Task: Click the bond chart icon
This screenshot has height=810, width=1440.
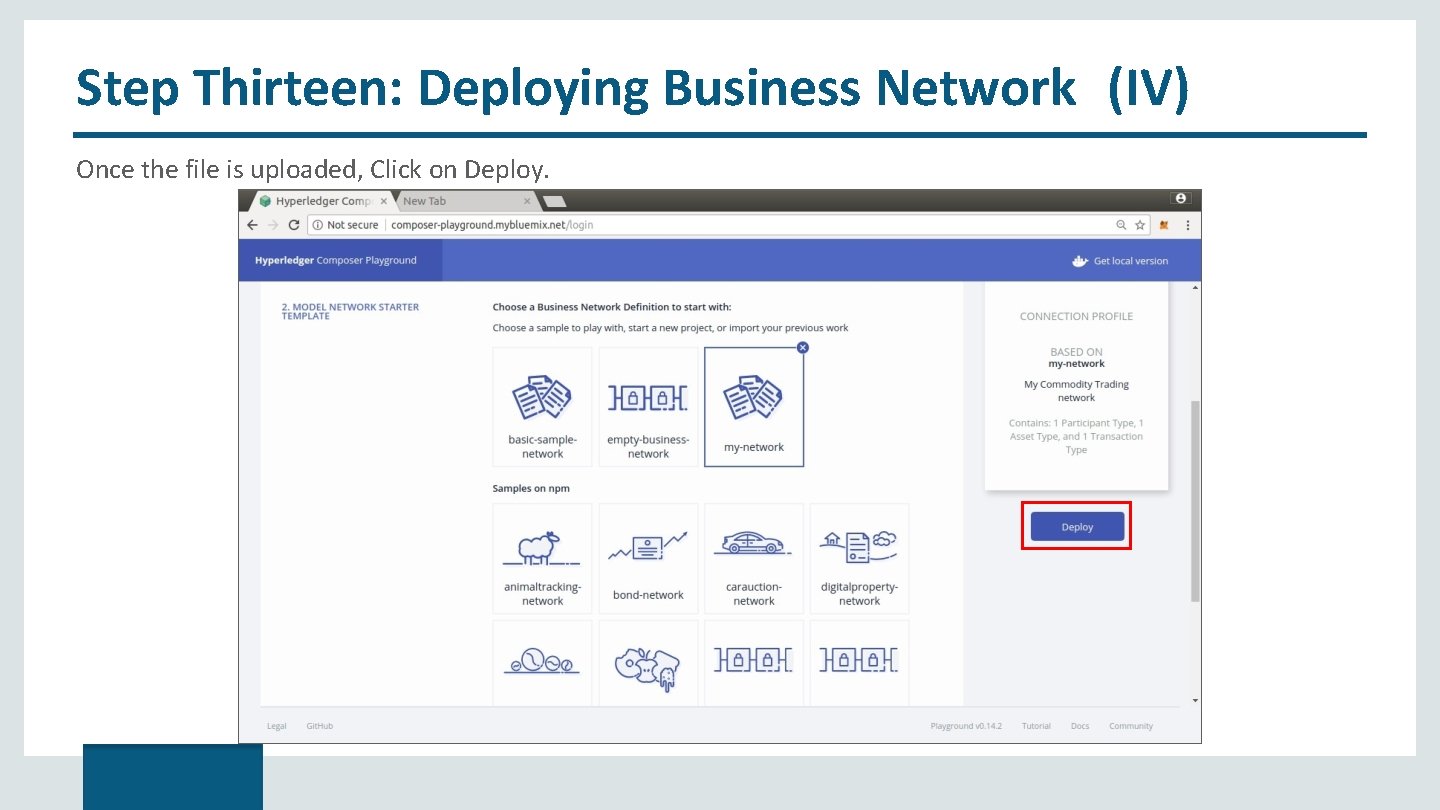Action: coord(648,546)
